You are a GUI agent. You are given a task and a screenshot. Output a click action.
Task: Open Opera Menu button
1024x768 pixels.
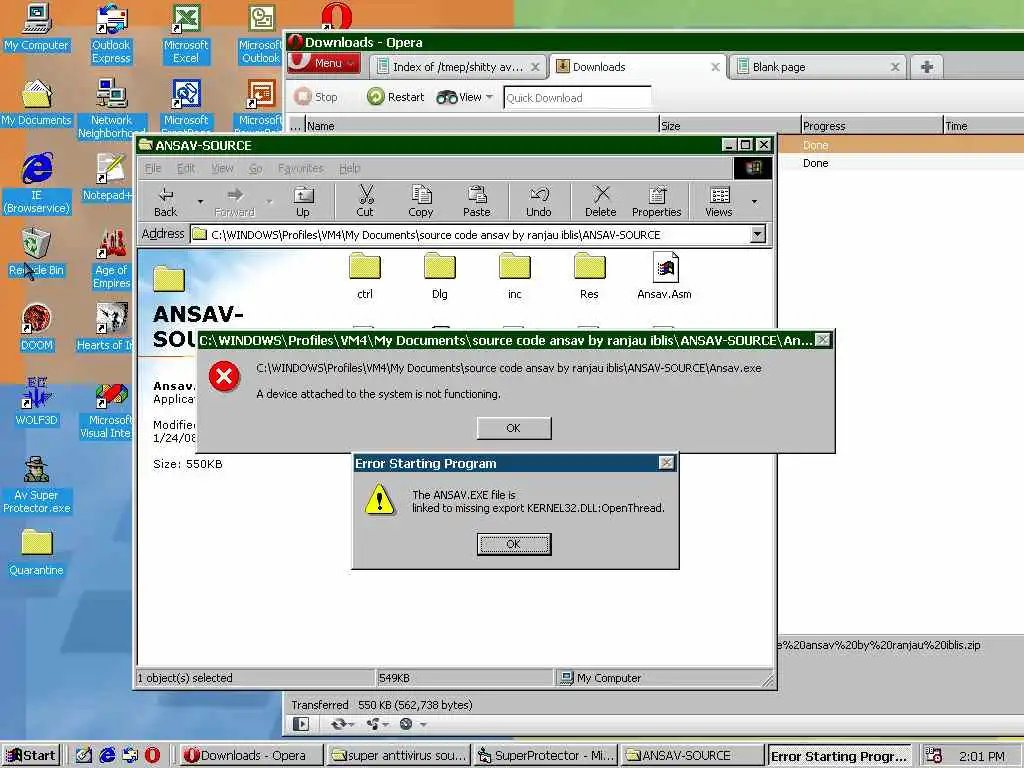pos(325,63)
